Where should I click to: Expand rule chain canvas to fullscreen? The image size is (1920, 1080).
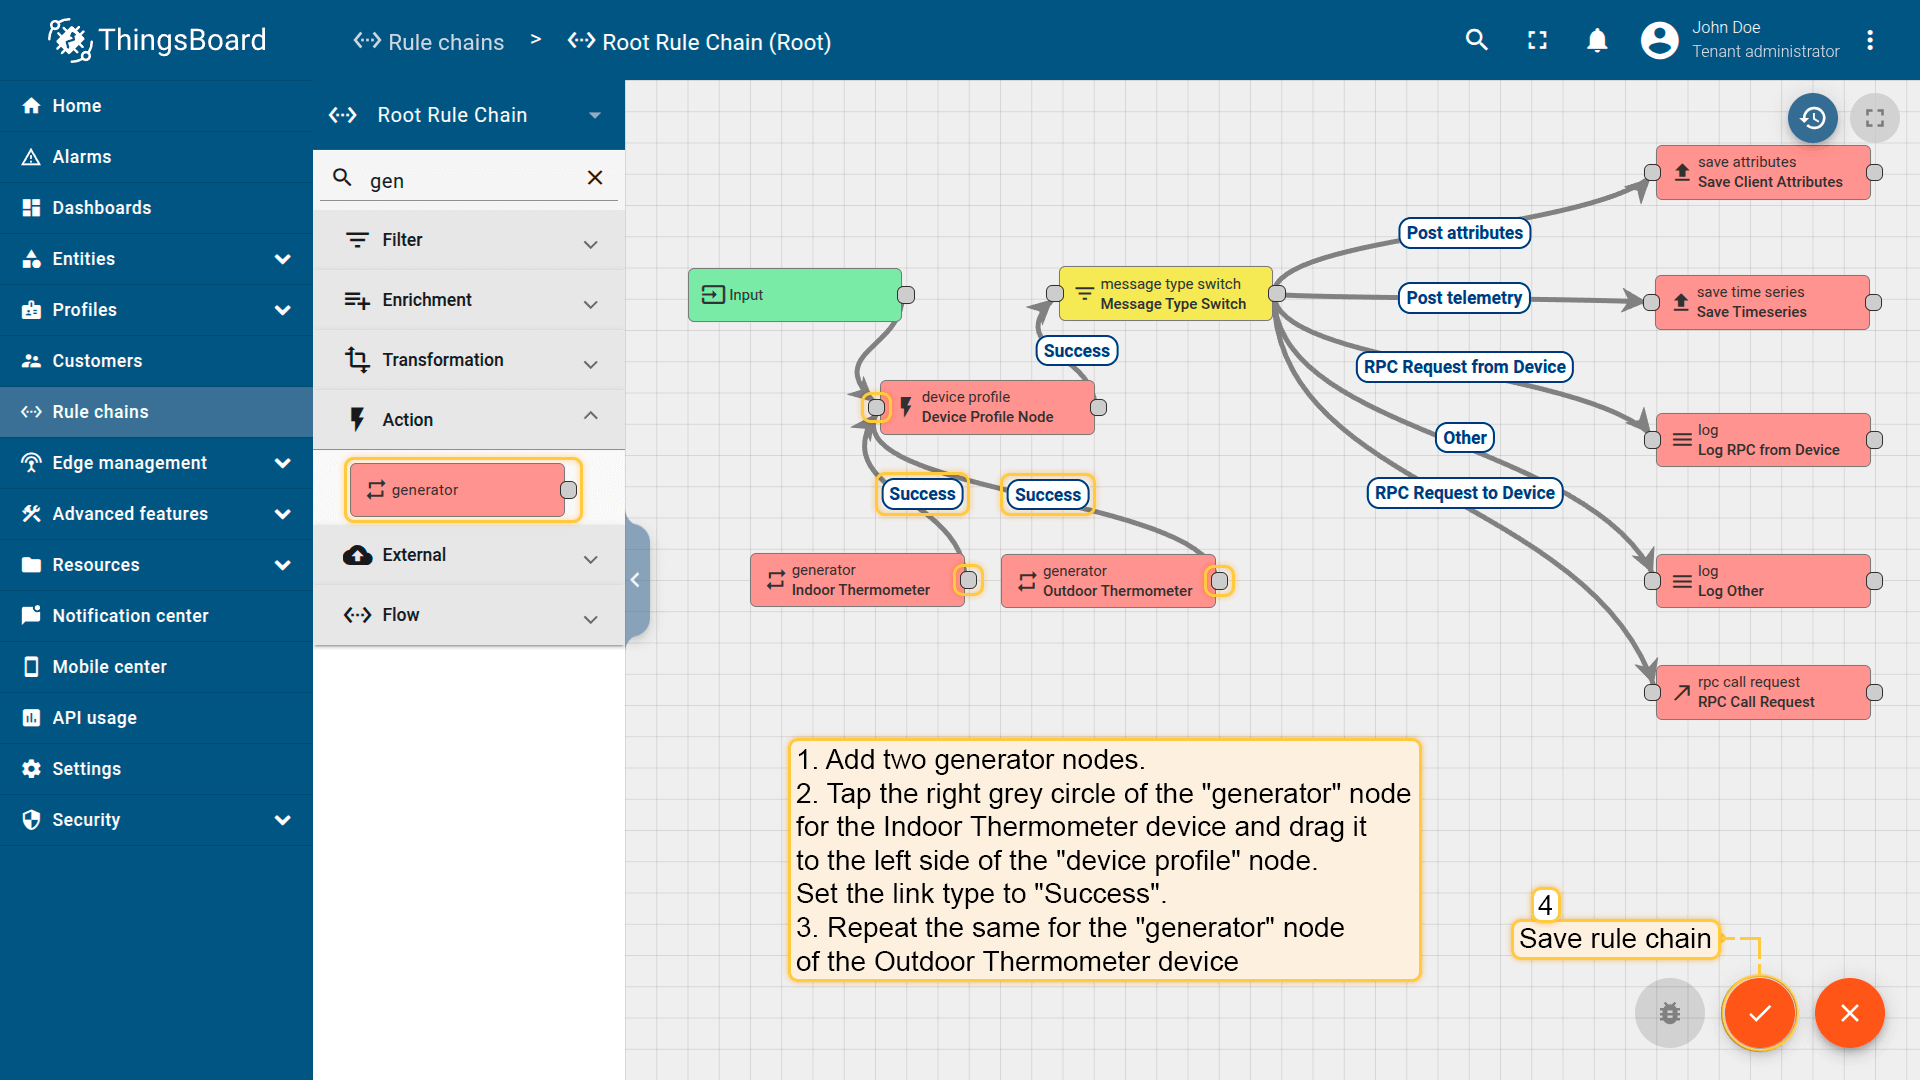1874,118
